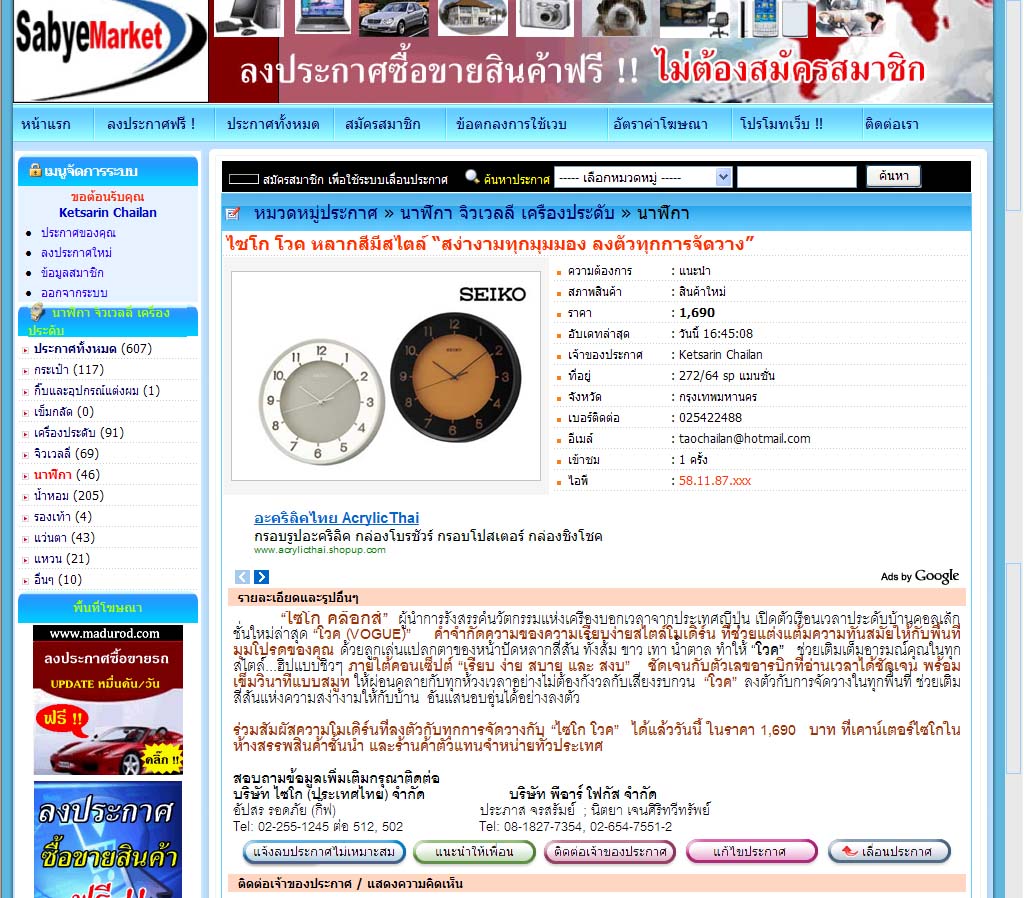Image resolution: width=1024 pixels, height=898 pixels.
Task: Open the ลงประกาศใหม่ sidebar link
Action: [76, 253]
